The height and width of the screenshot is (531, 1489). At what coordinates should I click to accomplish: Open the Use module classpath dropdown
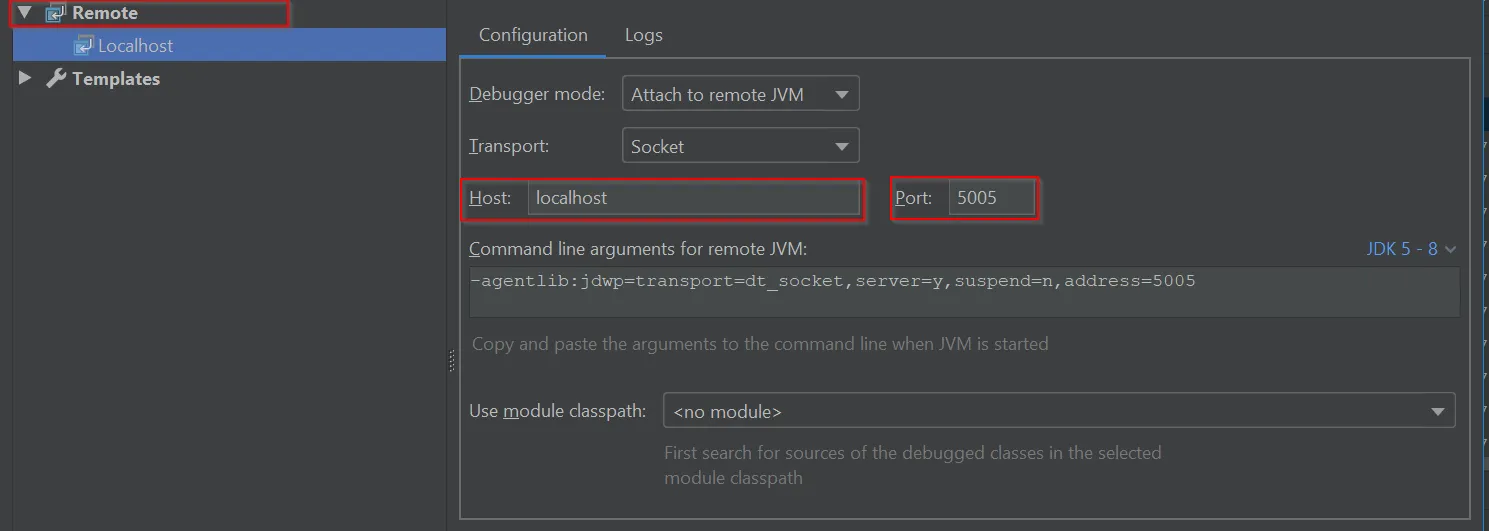(1059, 411)
